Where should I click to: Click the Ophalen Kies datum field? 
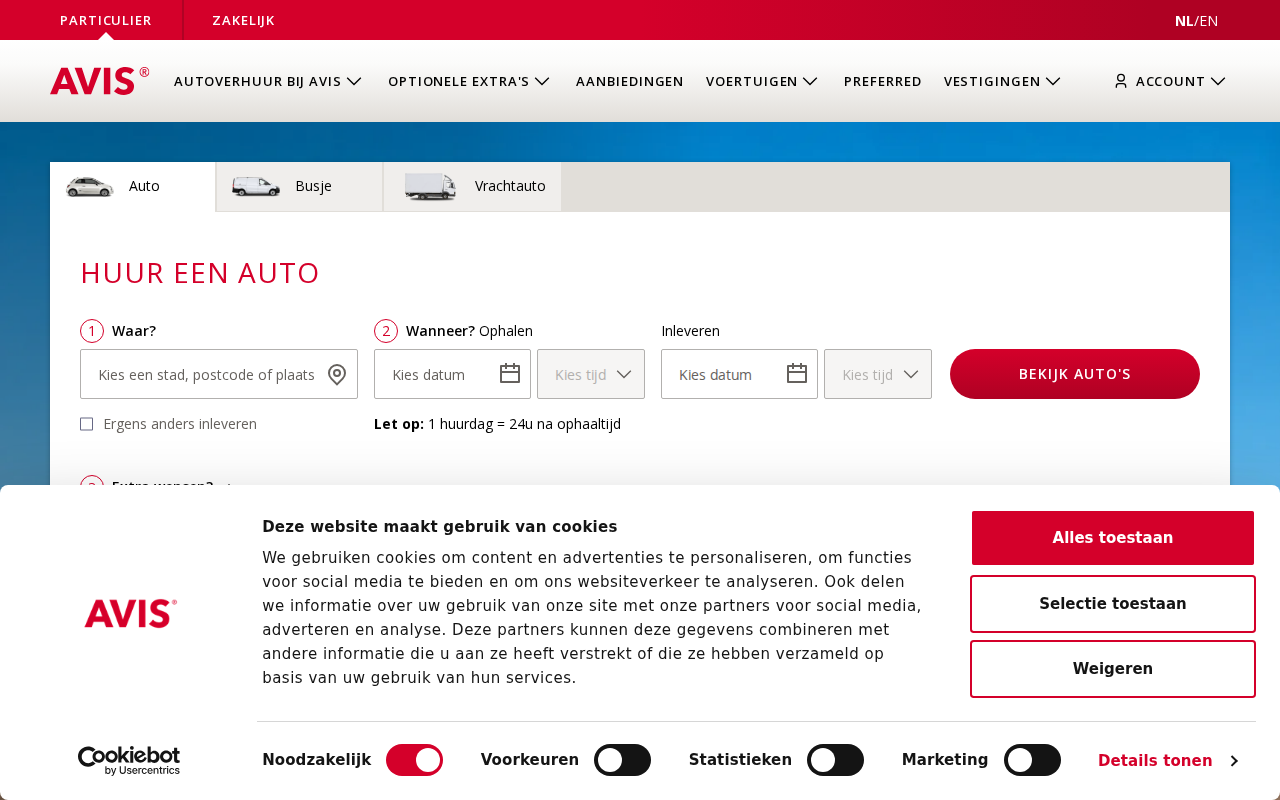point(452,374)
